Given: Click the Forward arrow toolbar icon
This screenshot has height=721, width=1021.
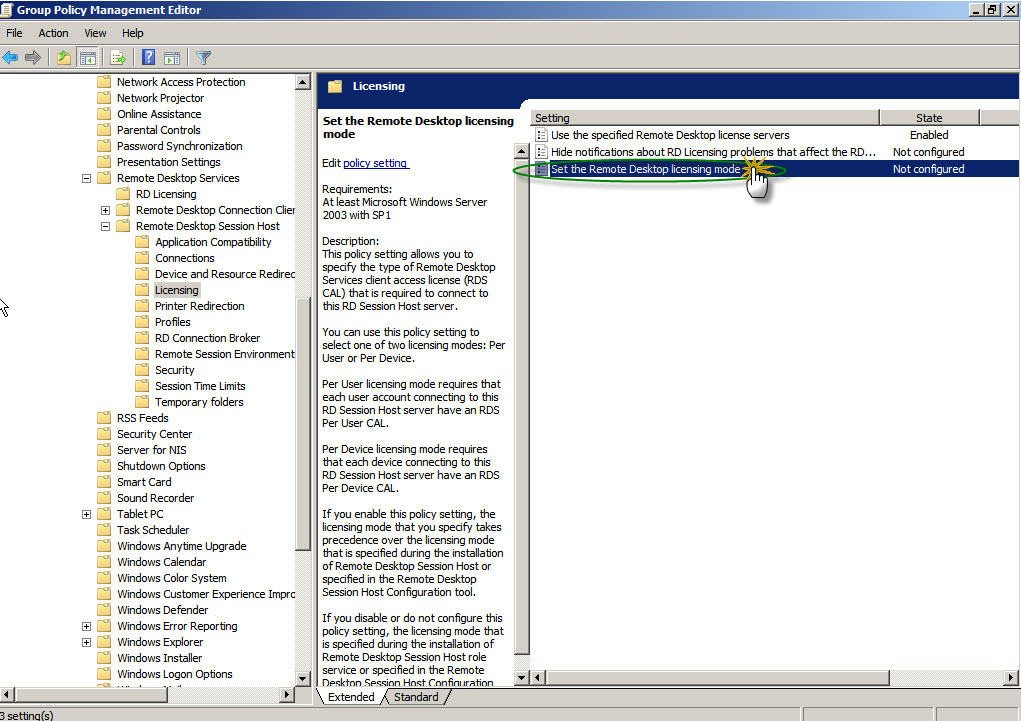Looking at the screenshot, I should (x=33, y=58).
